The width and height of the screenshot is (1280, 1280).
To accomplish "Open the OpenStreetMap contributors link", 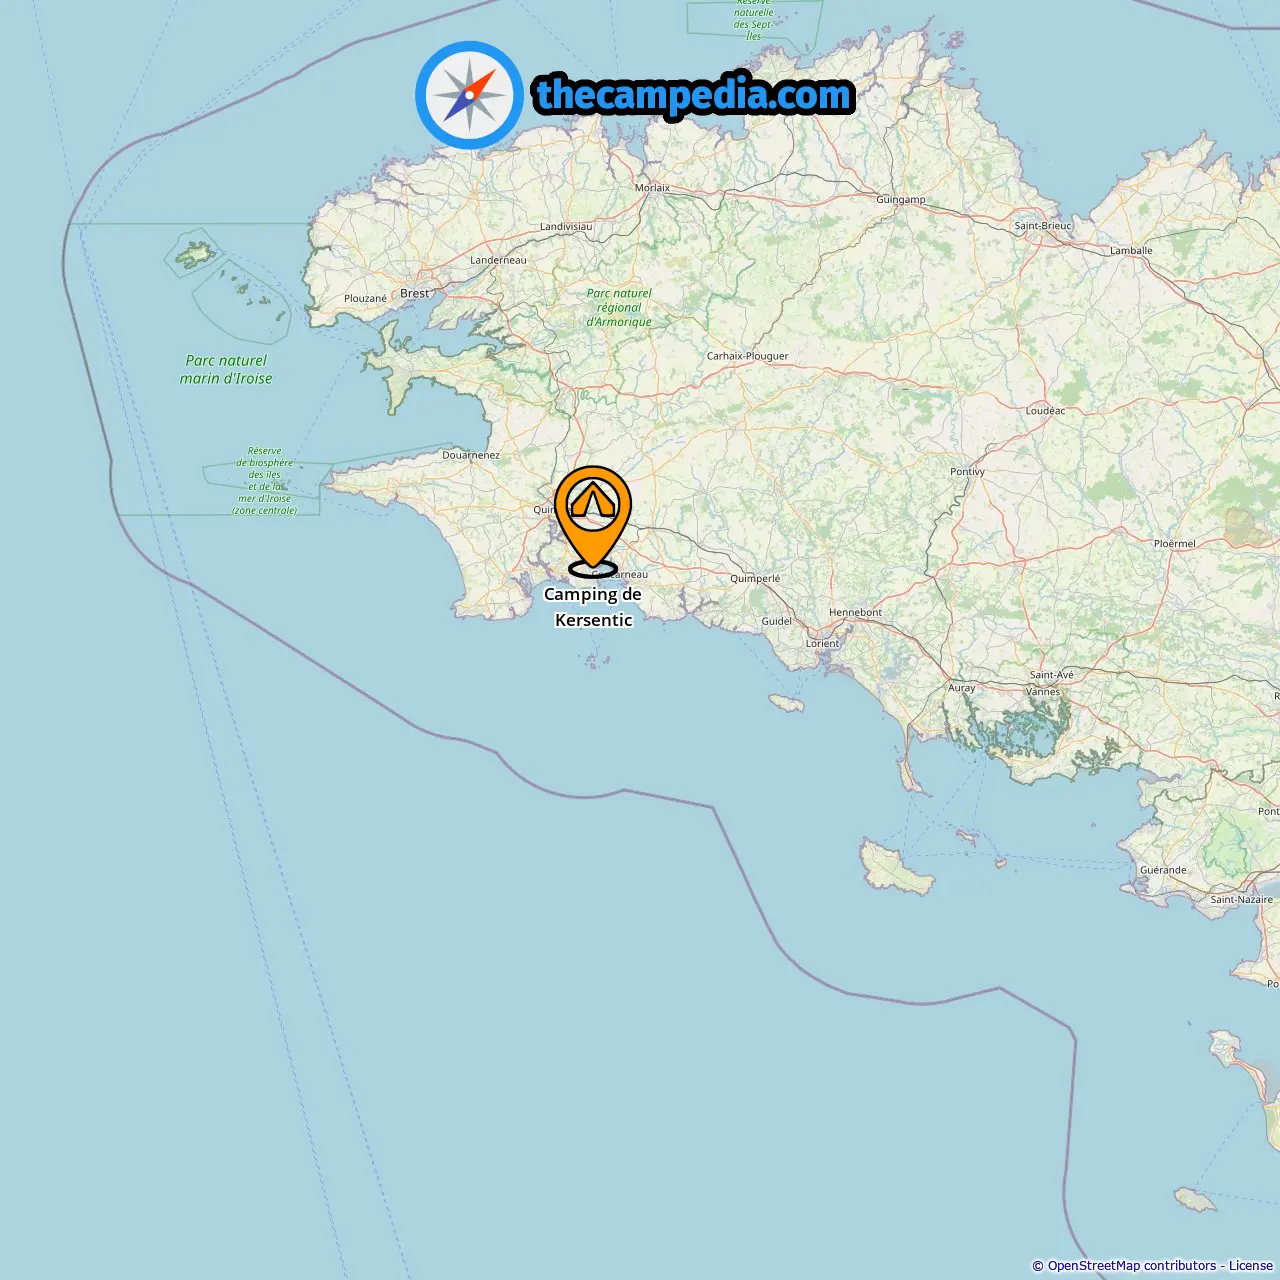I will point(1132,1265).
